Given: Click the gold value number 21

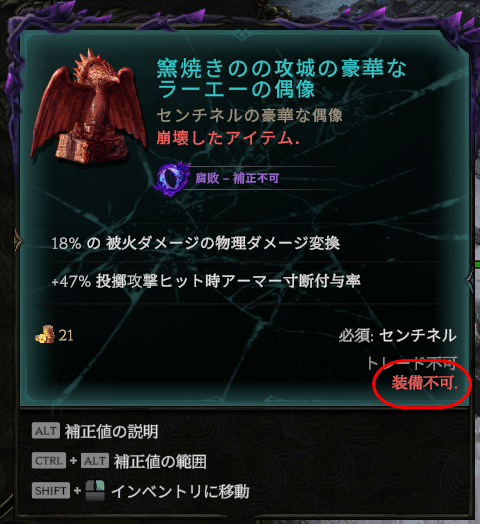Looking at the screenshot, I should tap(66, 336).
